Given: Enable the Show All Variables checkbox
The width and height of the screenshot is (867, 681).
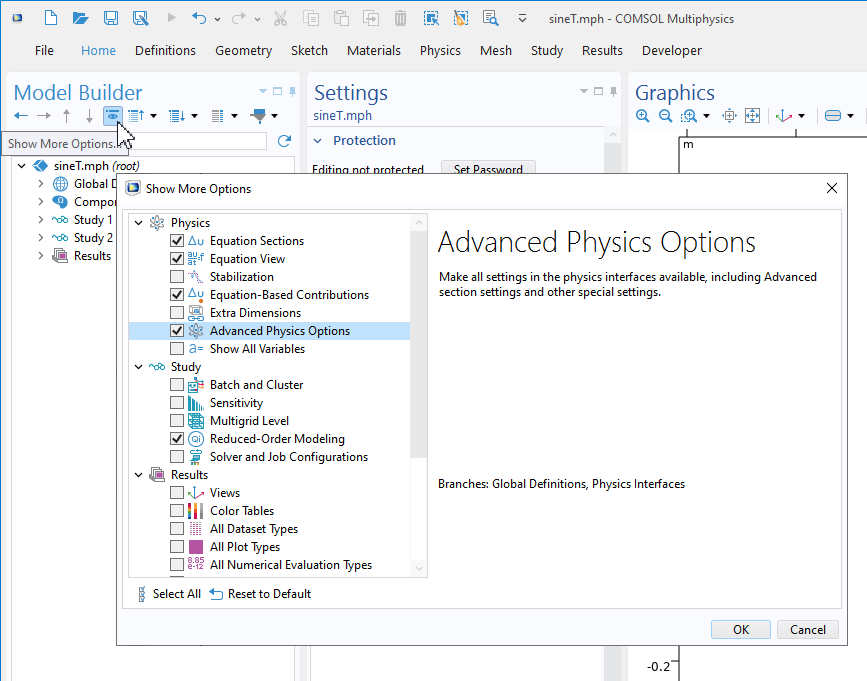Looking at the screenshot, I should tap(177, 349).
